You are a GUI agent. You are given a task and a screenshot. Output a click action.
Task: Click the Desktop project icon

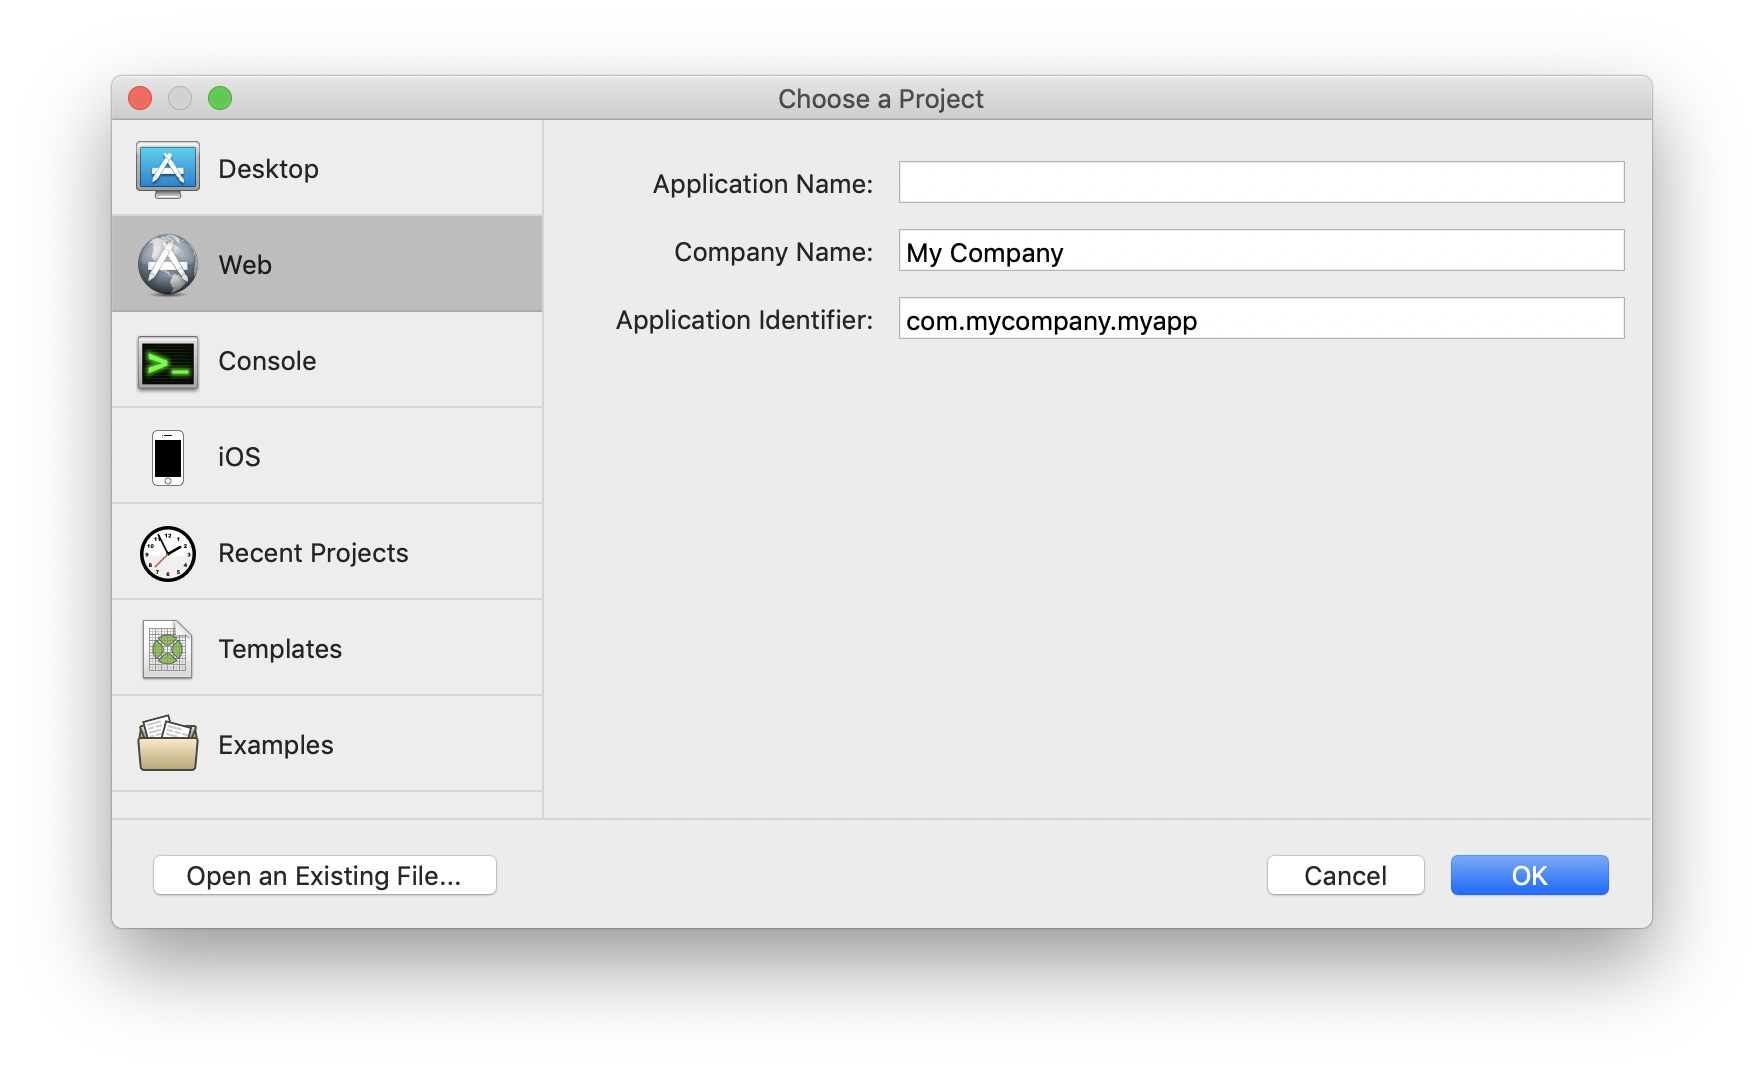pyautogui.click(x=168, y=169)
